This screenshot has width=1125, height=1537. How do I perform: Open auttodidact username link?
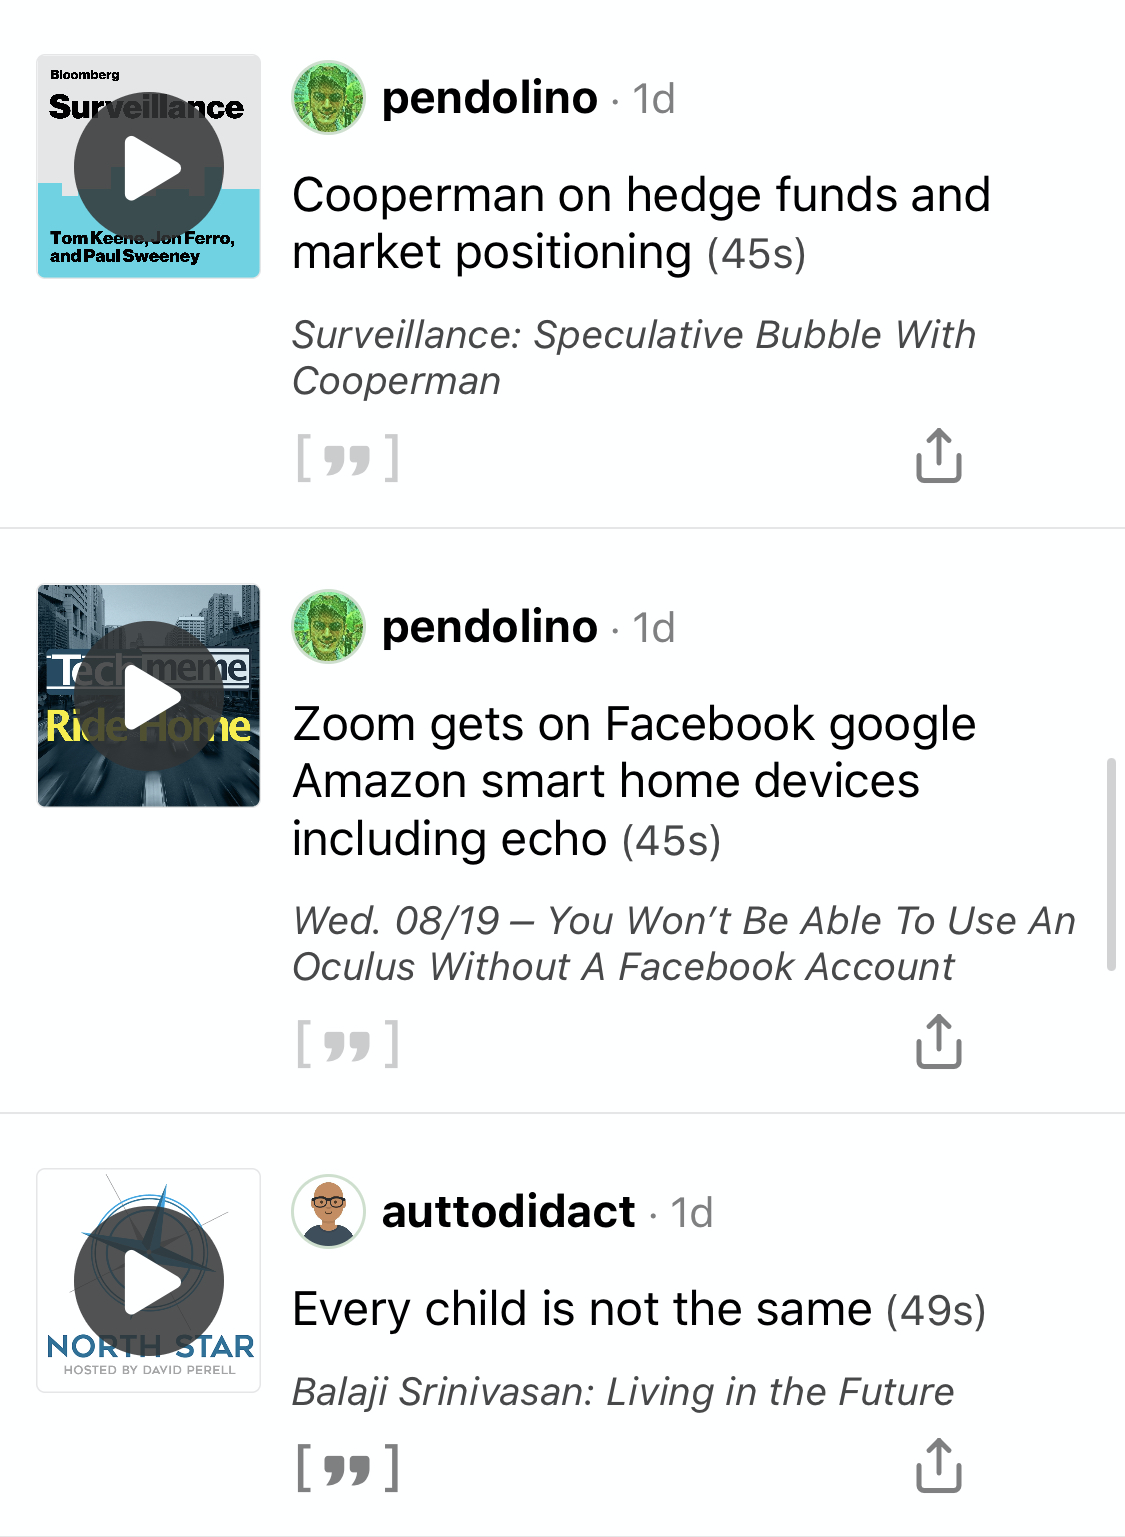tap(509, 1212)
